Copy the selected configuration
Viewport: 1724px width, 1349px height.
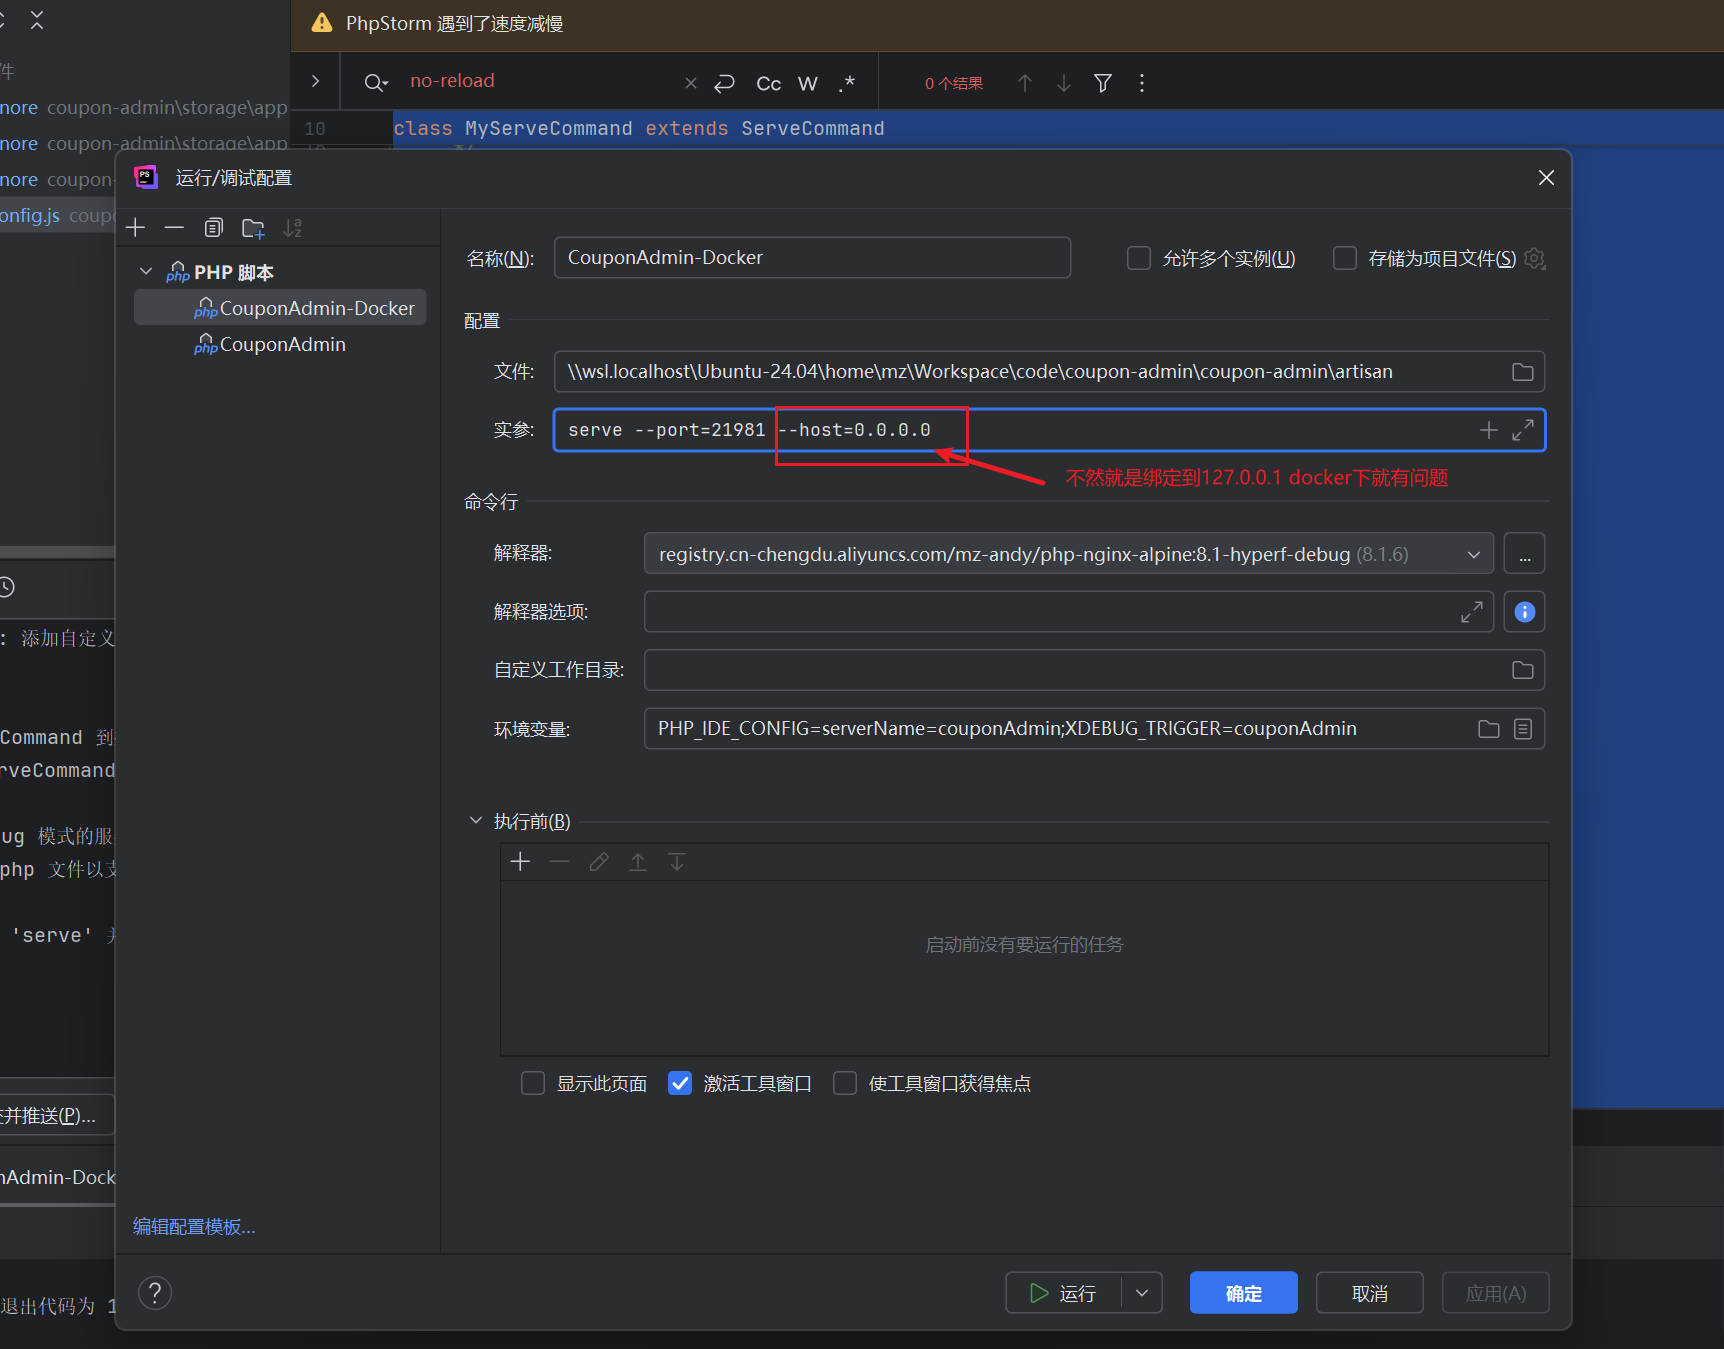pos(213,228)
